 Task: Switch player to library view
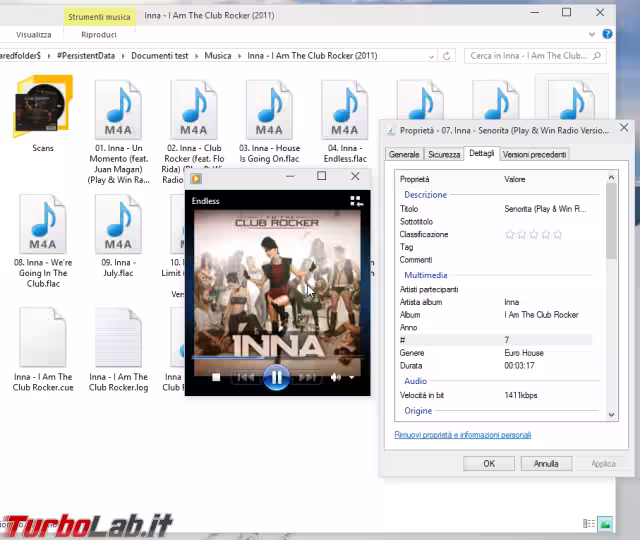pyautogui.click(x=356, y=201)
